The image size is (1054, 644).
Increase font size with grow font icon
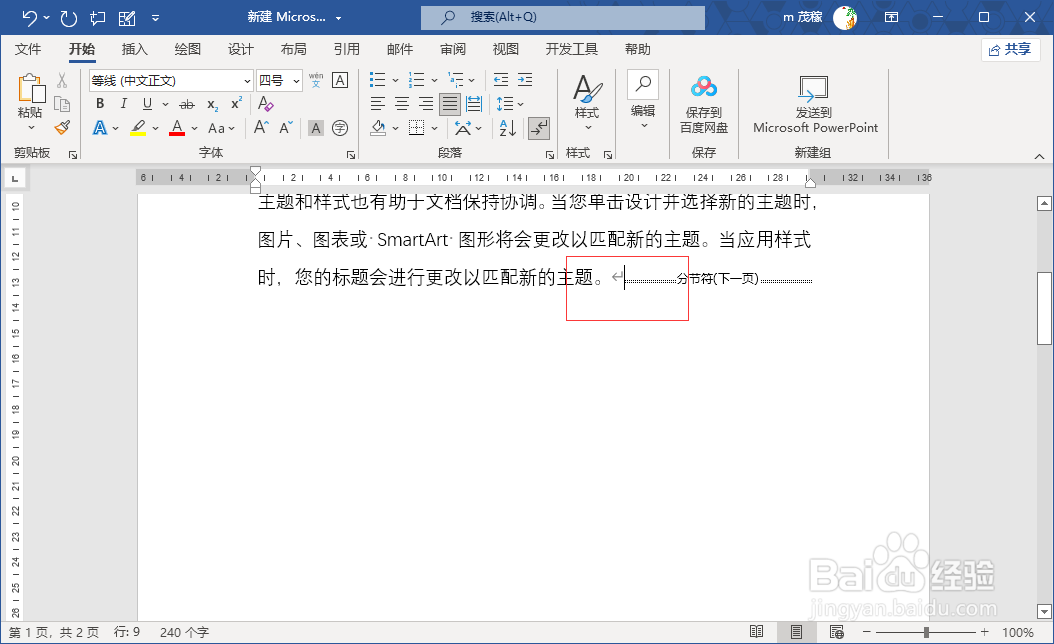point(261,127)
